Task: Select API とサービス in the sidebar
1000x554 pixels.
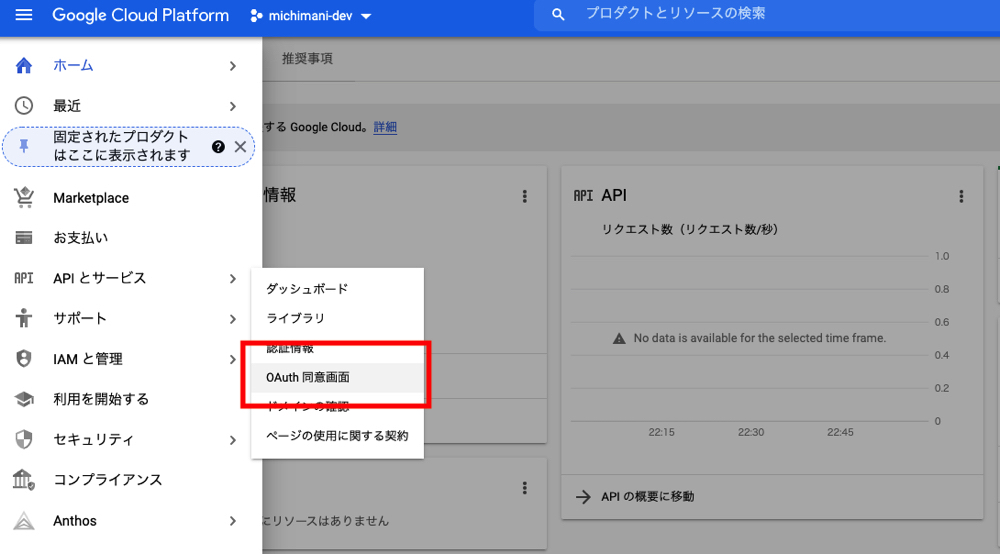Action: [x=99, y=278]
